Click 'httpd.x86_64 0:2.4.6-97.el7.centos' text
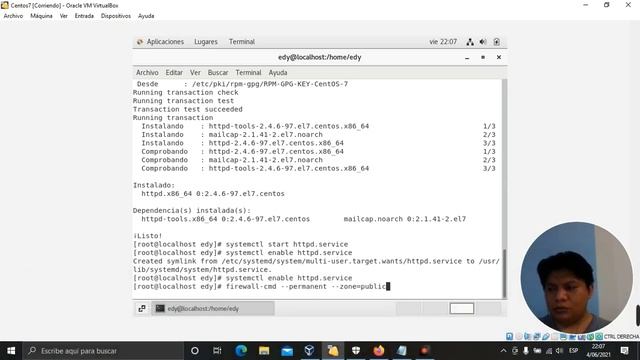 [x=213, y=193]
